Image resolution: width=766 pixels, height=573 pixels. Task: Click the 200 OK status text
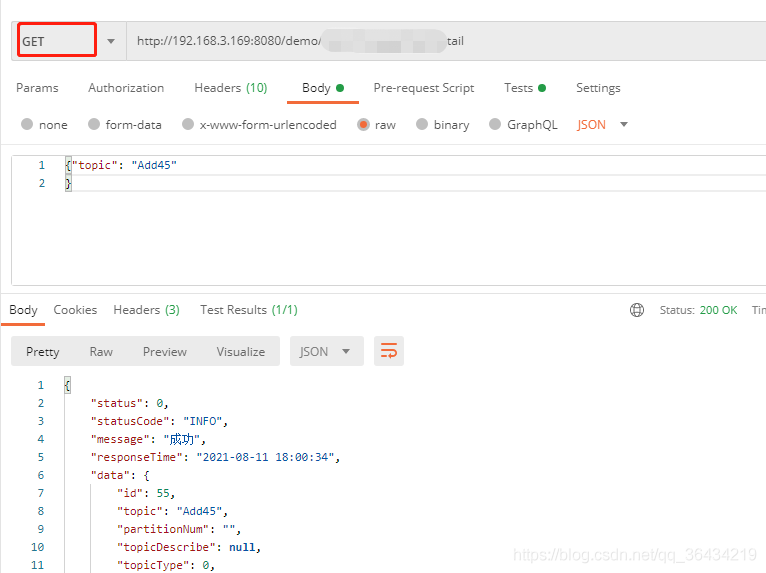(x=718, y=310)
